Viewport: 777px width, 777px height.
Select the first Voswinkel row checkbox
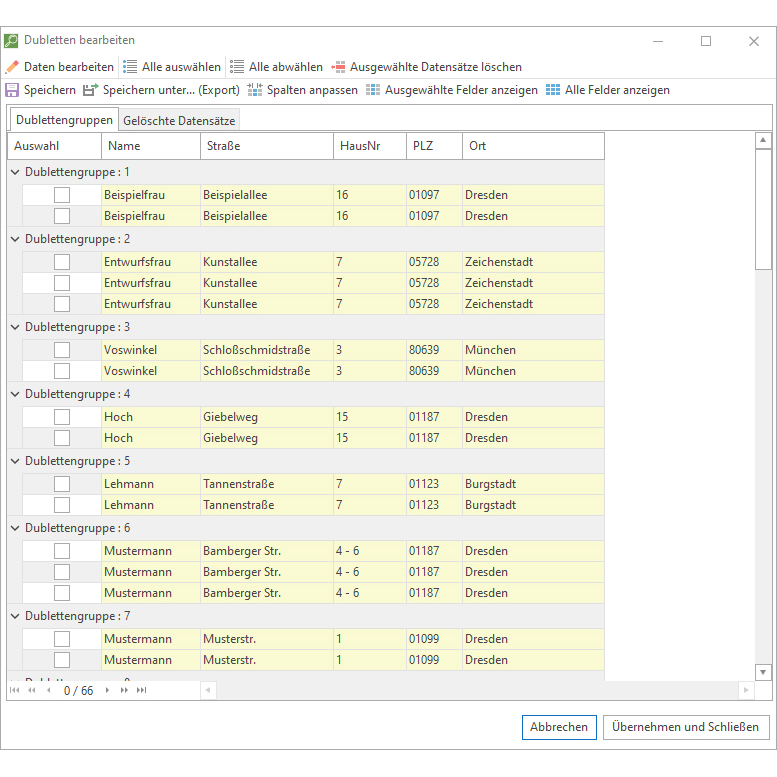(x=62, y=350)
